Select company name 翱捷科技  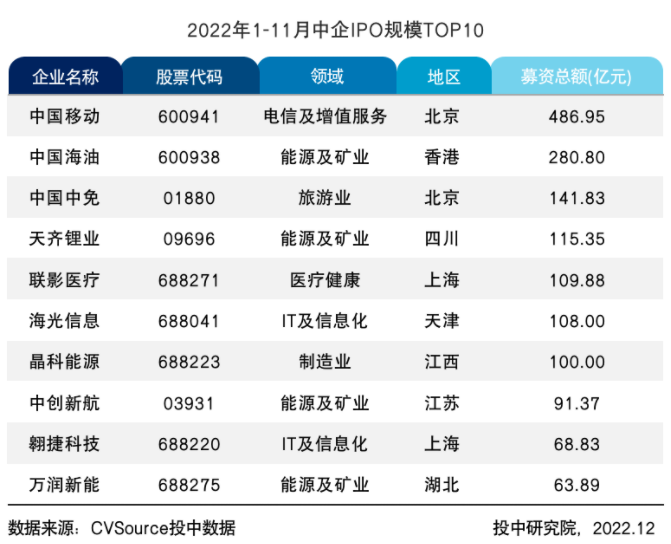(65, 443)
